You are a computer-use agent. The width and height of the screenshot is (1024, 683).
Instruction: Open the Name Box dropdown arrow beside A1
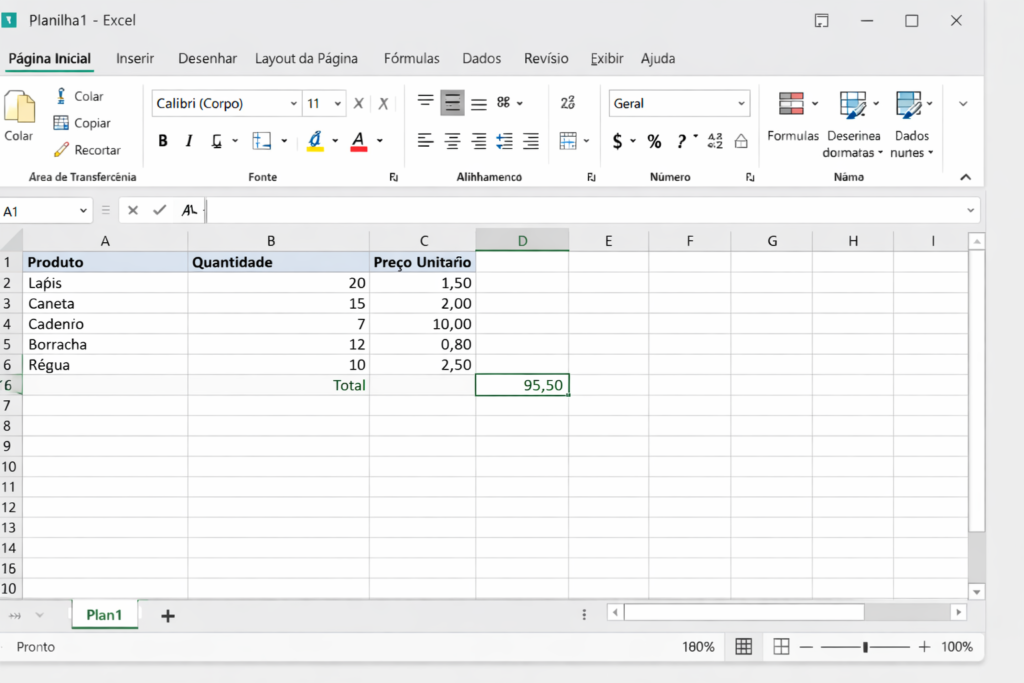[x=83, y=211]
